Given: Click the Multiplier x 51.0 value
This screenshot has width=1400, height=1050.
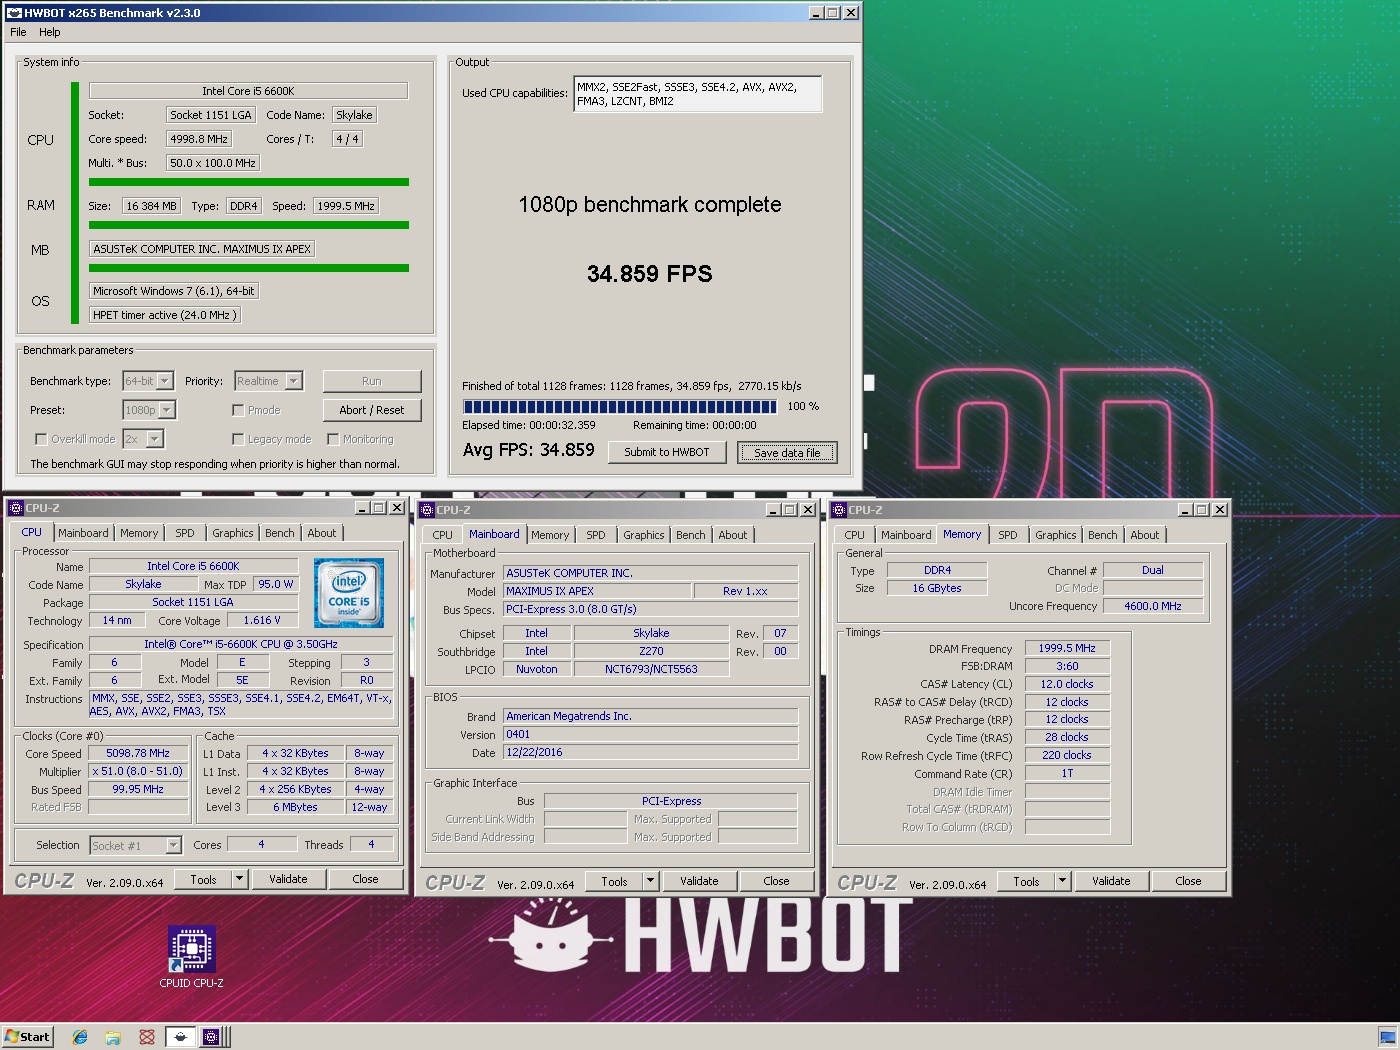Looking at the screenshot, I should [x=138, y=772].
